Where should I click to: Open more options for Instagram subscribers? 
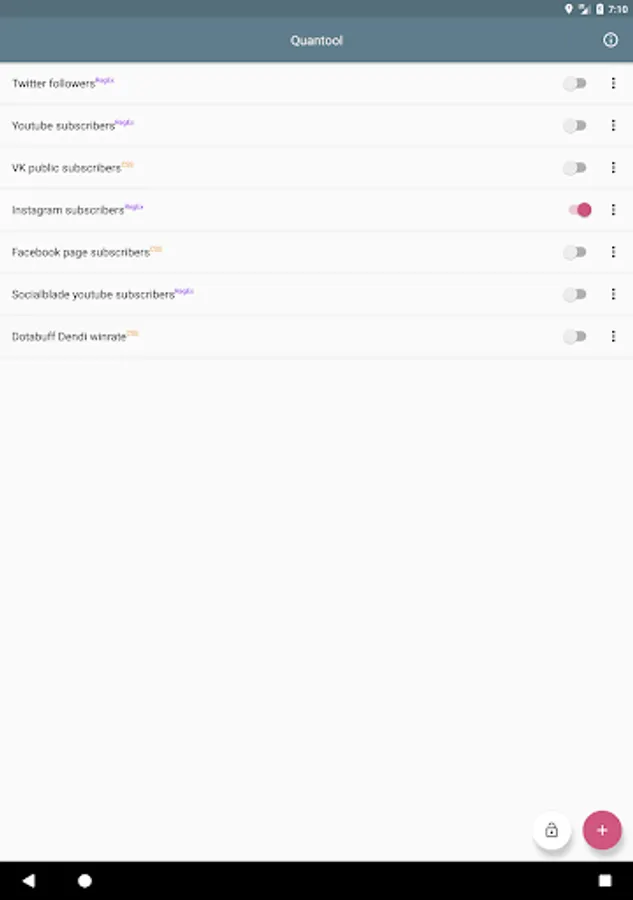pyautogui.click(x=613, y=210)
